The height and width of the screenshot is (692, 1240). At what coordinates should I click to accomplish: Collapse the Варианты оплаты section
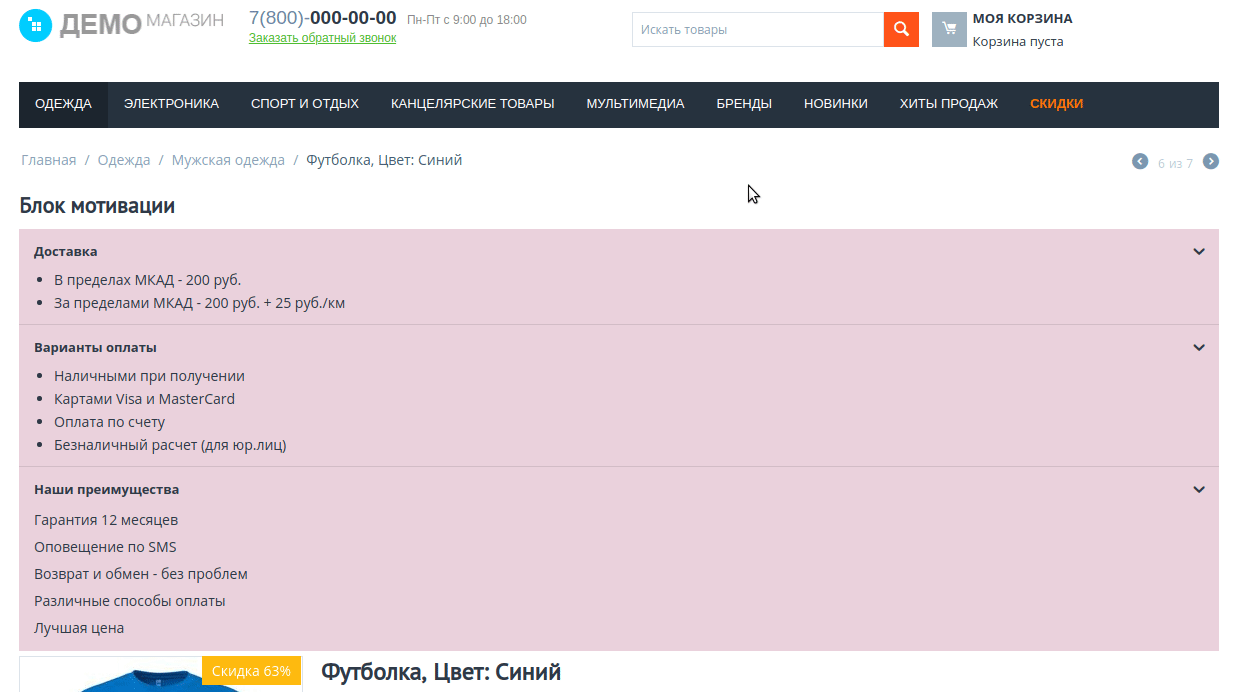pos(1197,347)
